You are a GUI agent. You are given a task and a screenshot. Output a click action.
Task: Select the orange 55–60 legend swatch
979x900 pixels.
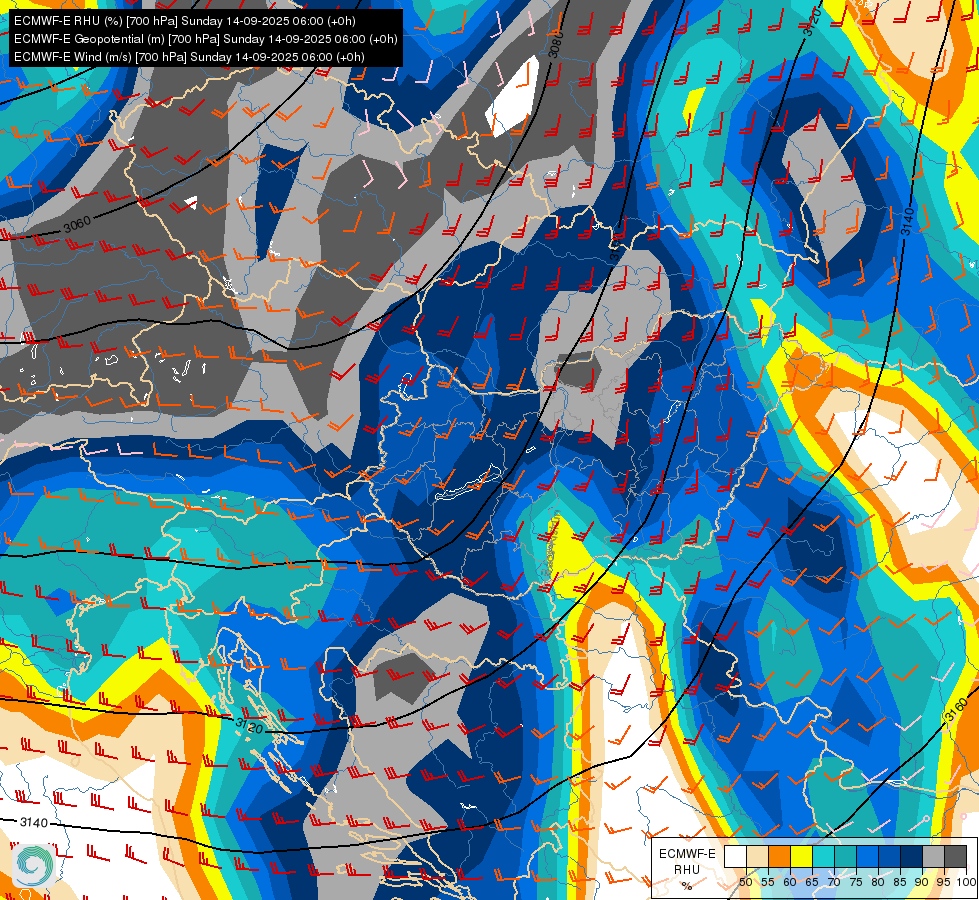(779, 856)
